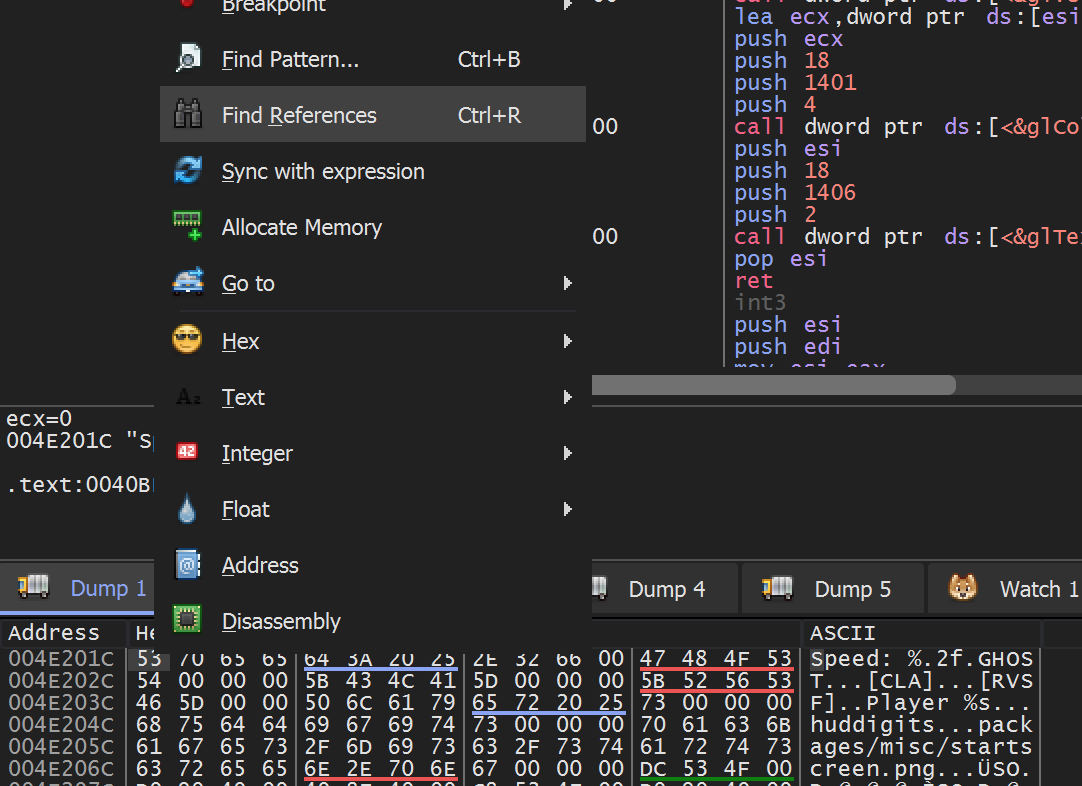Expand the Float submenu arrow
Viewport: 1082px width, 786px height.
coord(567,509)
